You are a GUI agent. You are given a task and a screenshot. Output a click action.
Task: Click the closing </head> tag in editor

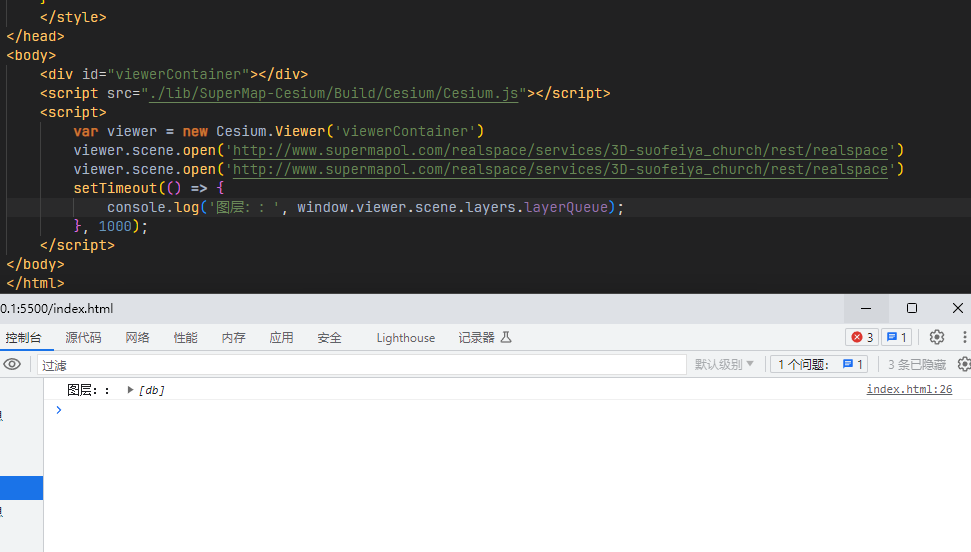(35, 36)
